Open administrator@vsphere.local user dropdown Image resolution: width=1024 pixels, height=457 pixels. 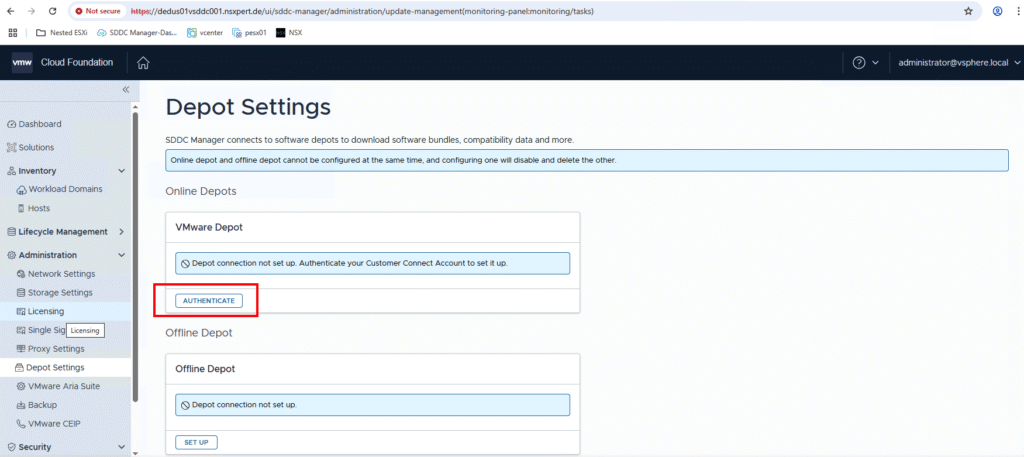pos(959,63)
